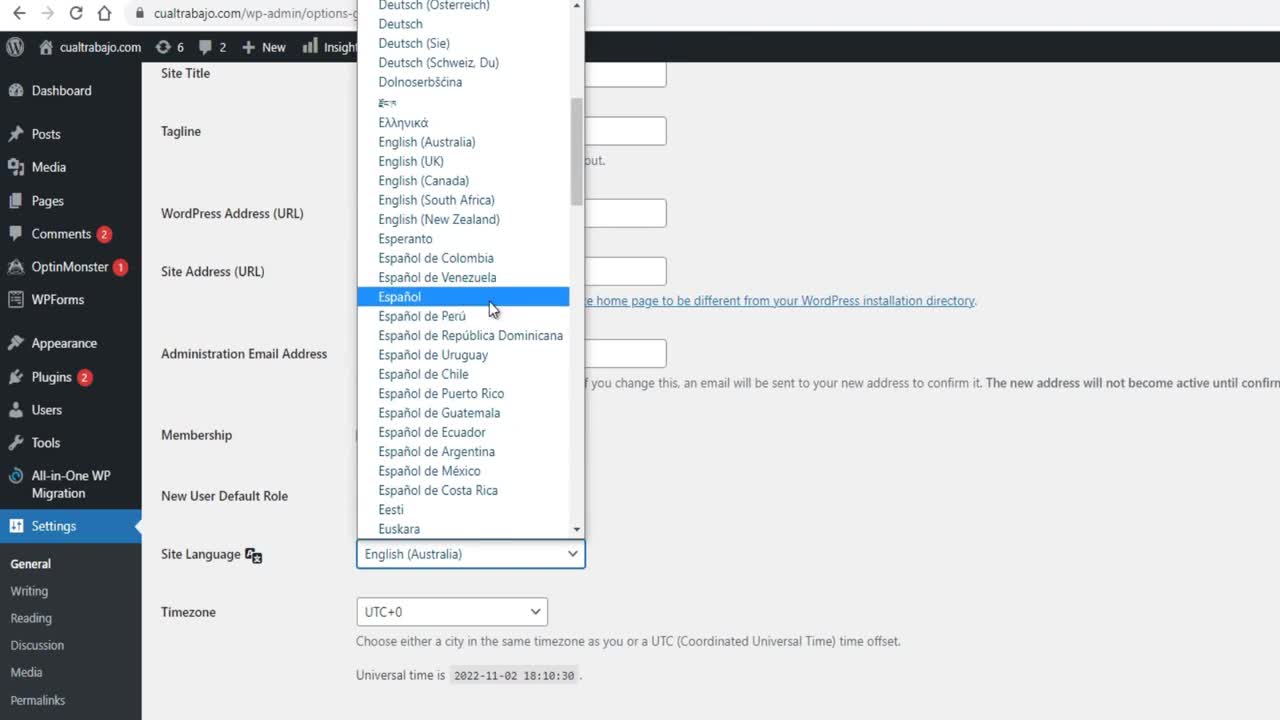Open the comments bubble showing 2
The image size is (1280, 720).
tap(212, 47)
